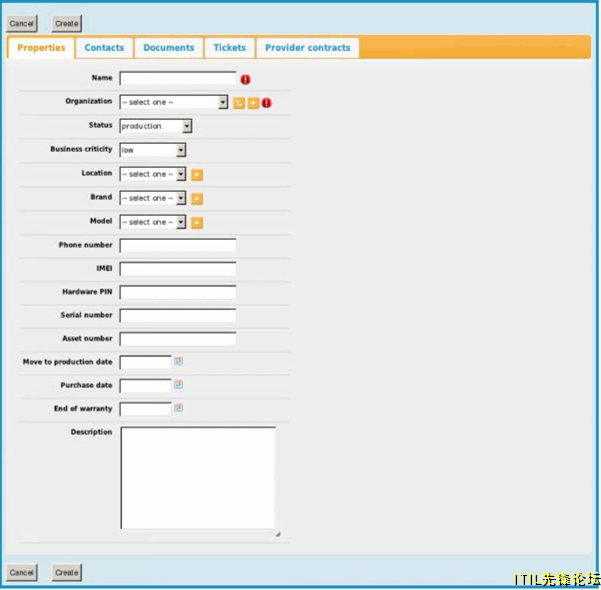The width and height of the screenshot is (601, 590).
Task: Switch to the Documents tab
Action: tap(169, 48)
